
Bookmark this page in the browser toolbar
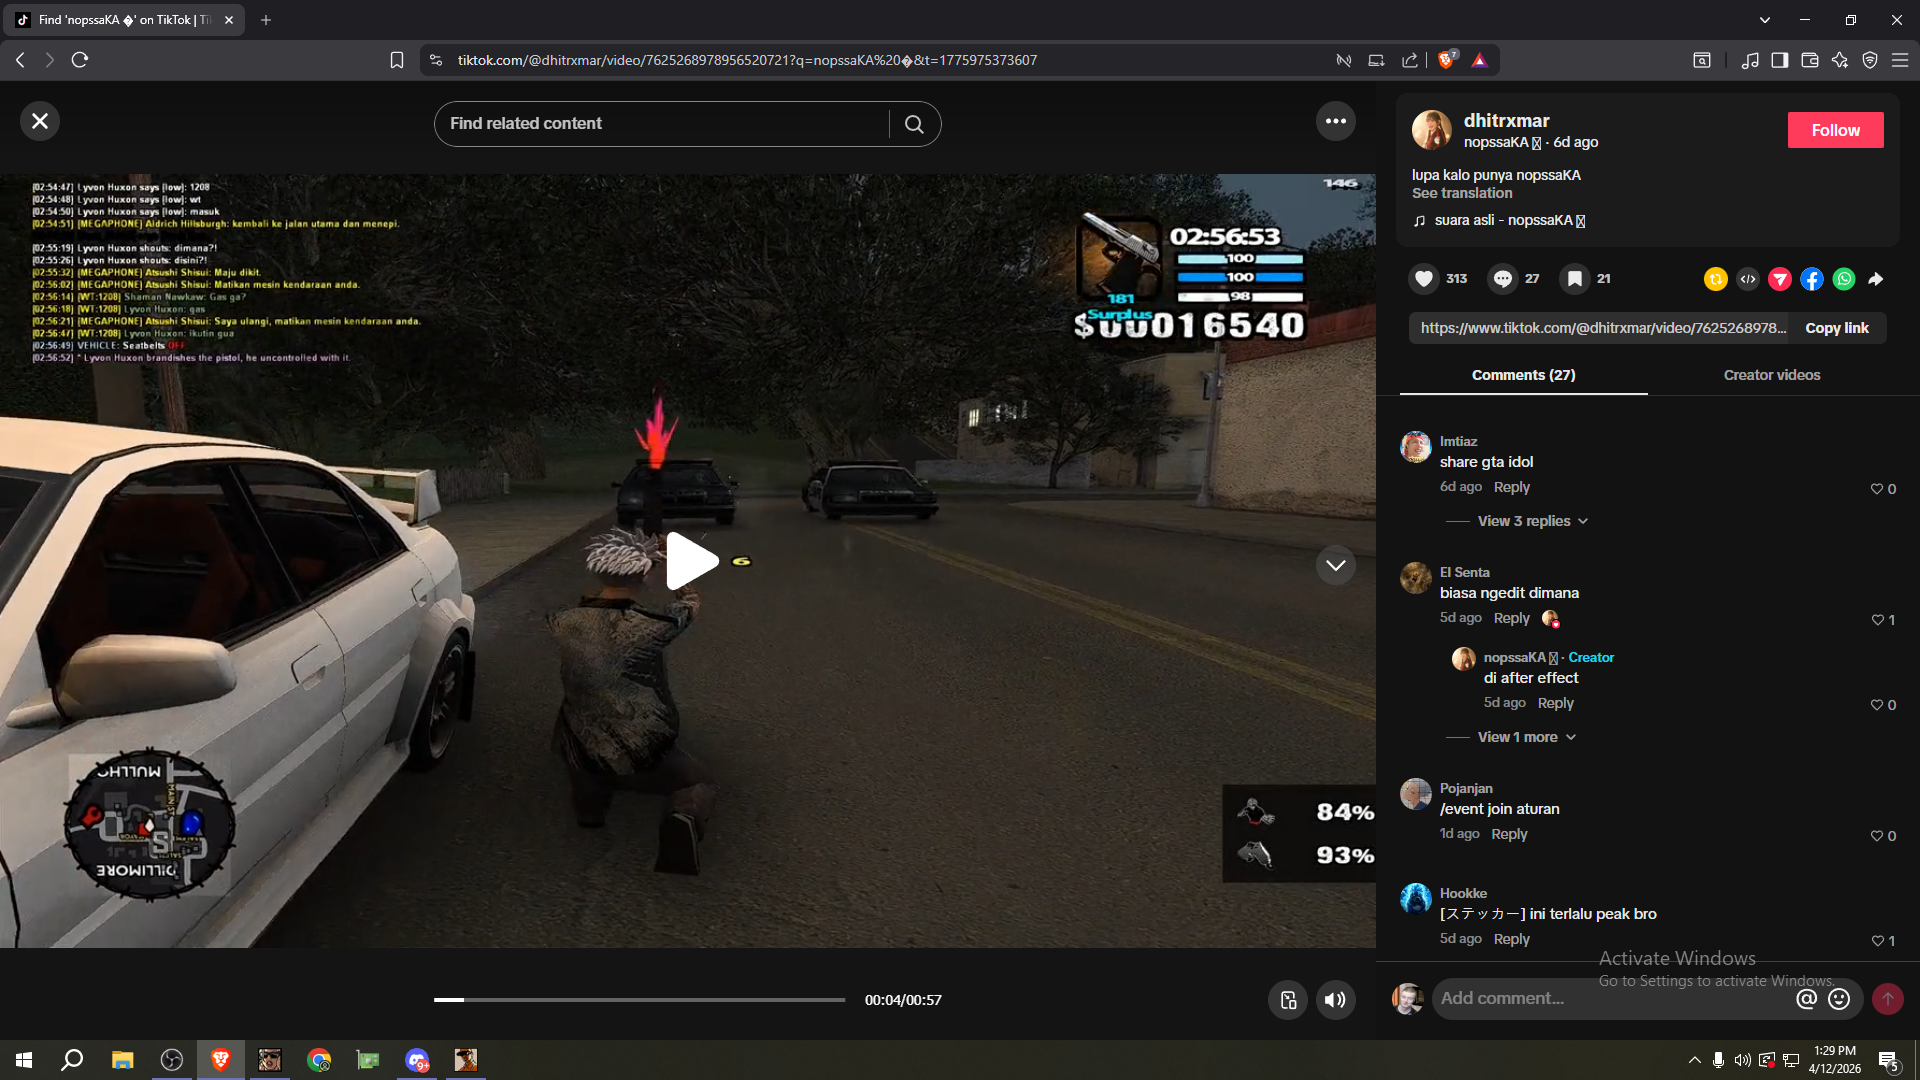[x=397, y=60]
